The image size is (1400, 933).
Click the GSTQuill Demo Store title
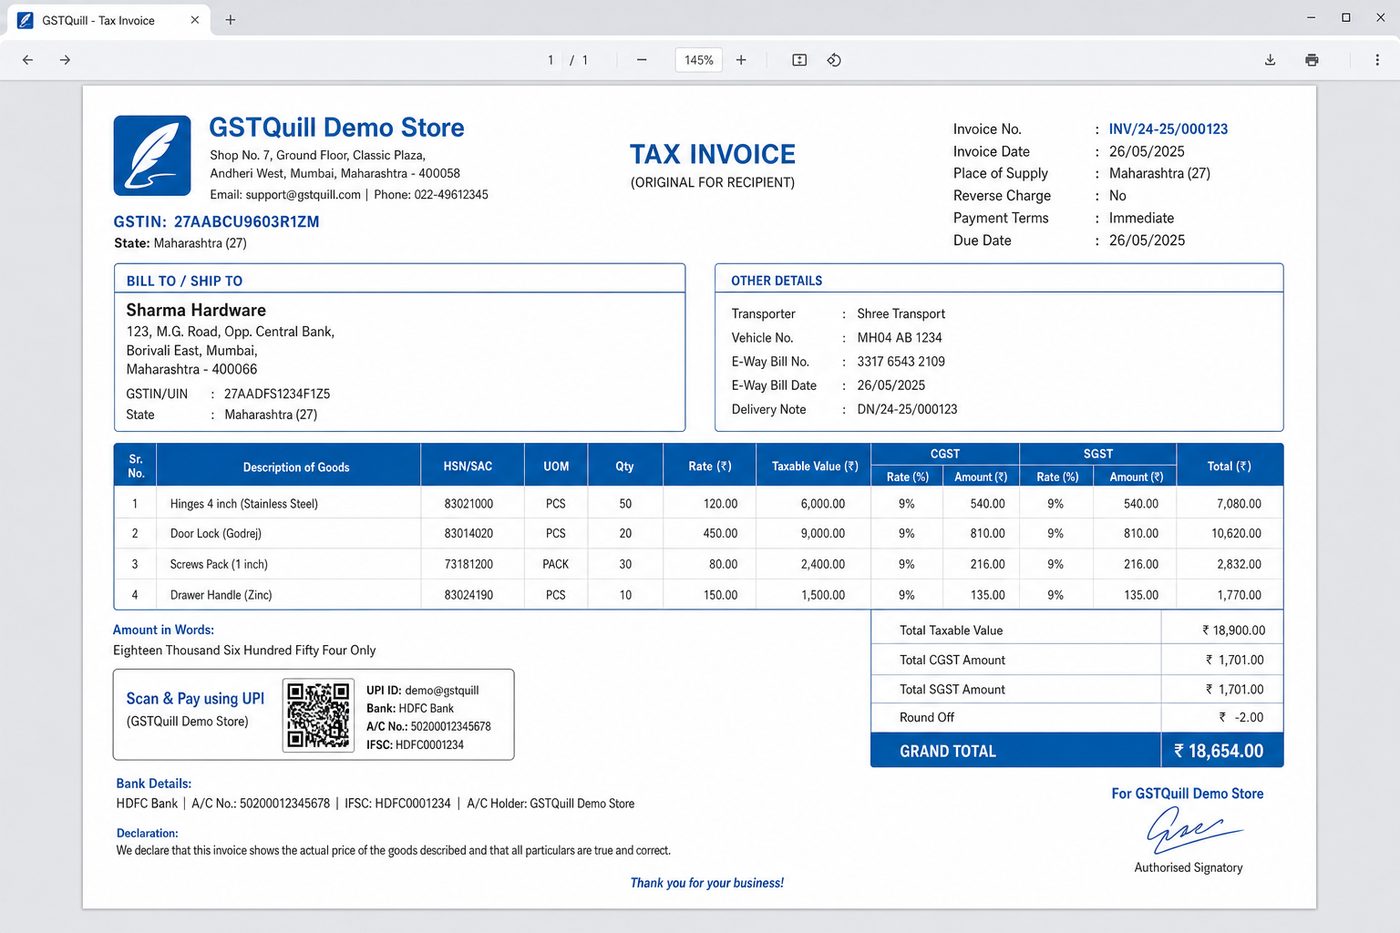coord(336,128)
